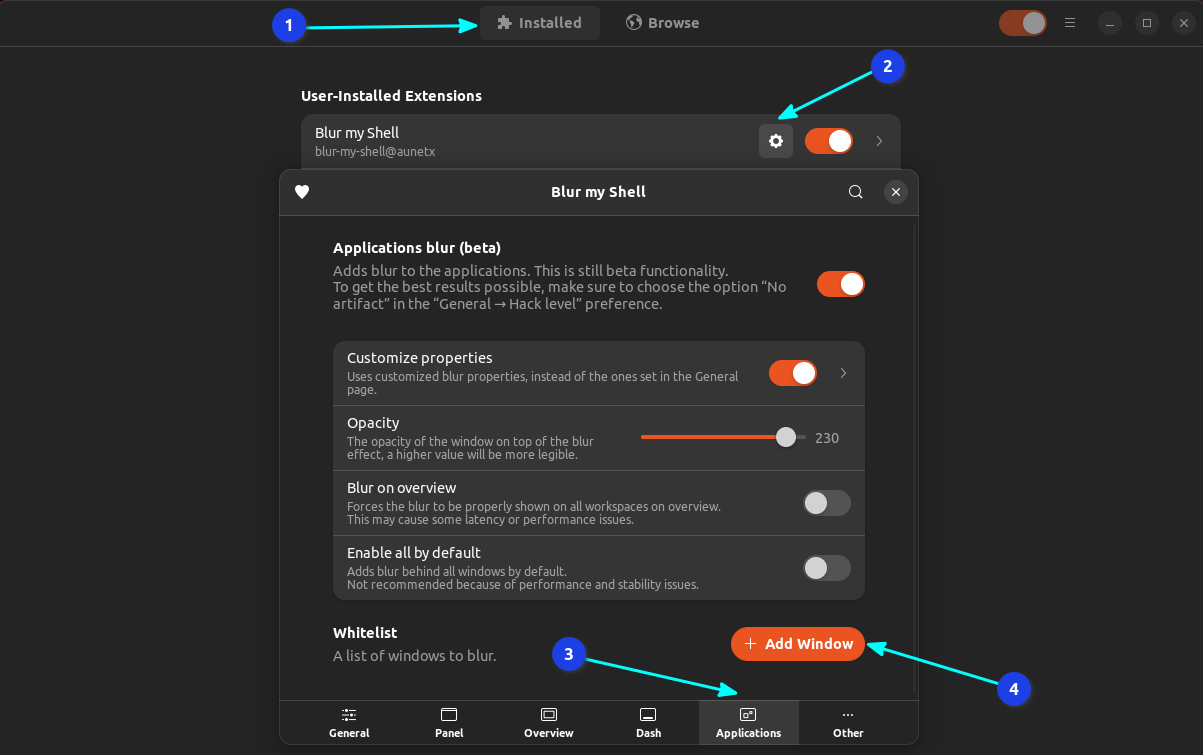Toggle Enable all by default
1203x755 pixels.
pyautogui.click(x=826, y=568)
